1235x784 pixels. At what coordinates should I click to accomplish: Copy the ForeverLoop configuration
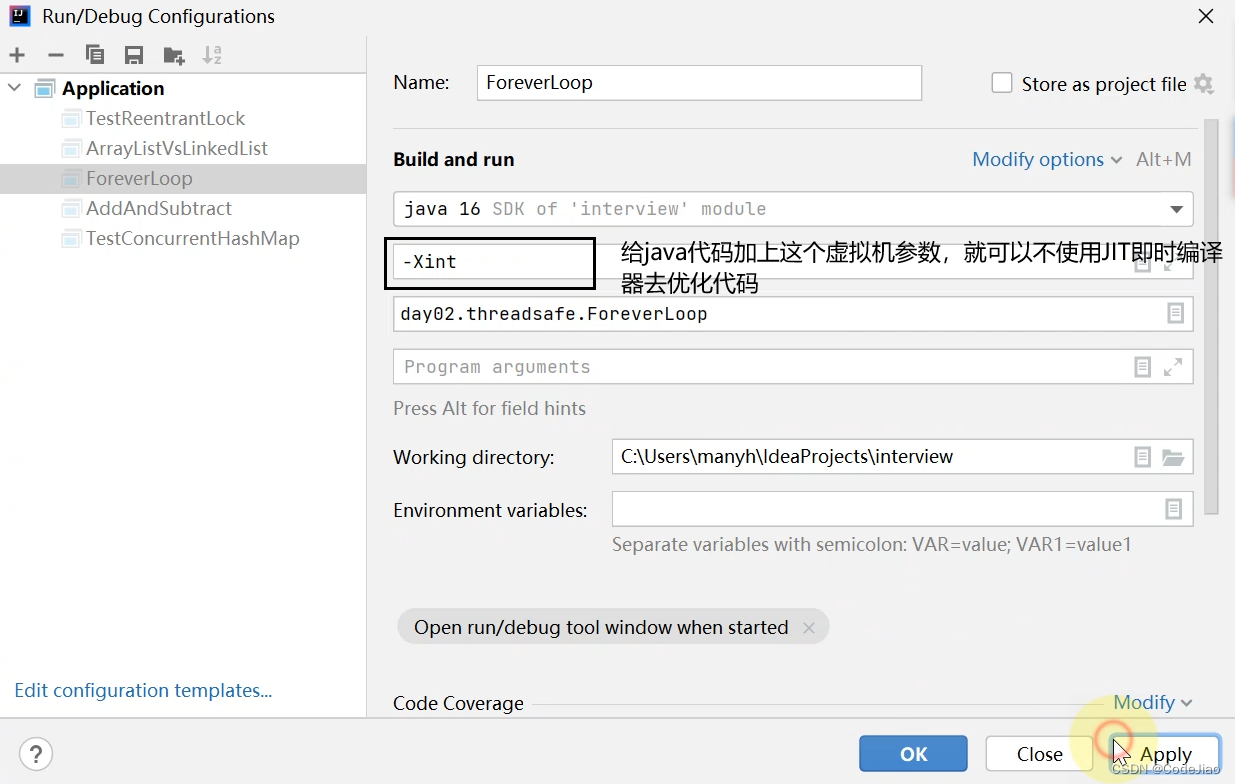(95, 55)
